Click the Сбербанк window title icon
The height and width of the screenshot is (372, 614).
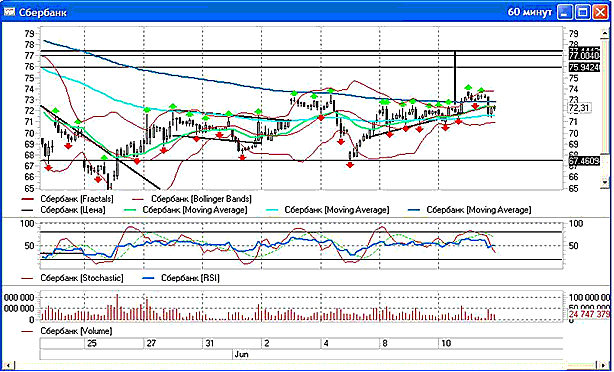click(x=9, y=12)
